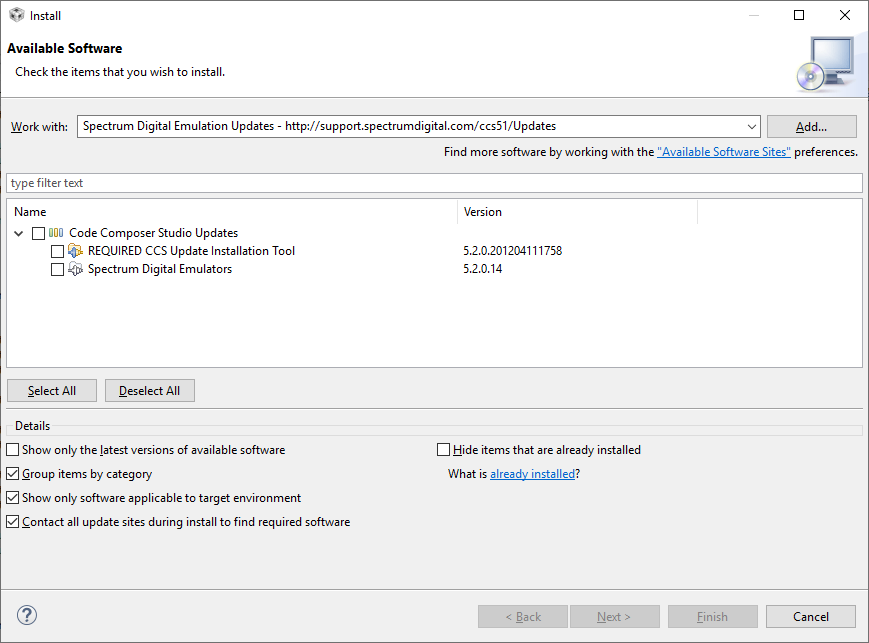Enable Hide items that are already installed
This screenshot has height=643, width=869.
tap(443, 450)
